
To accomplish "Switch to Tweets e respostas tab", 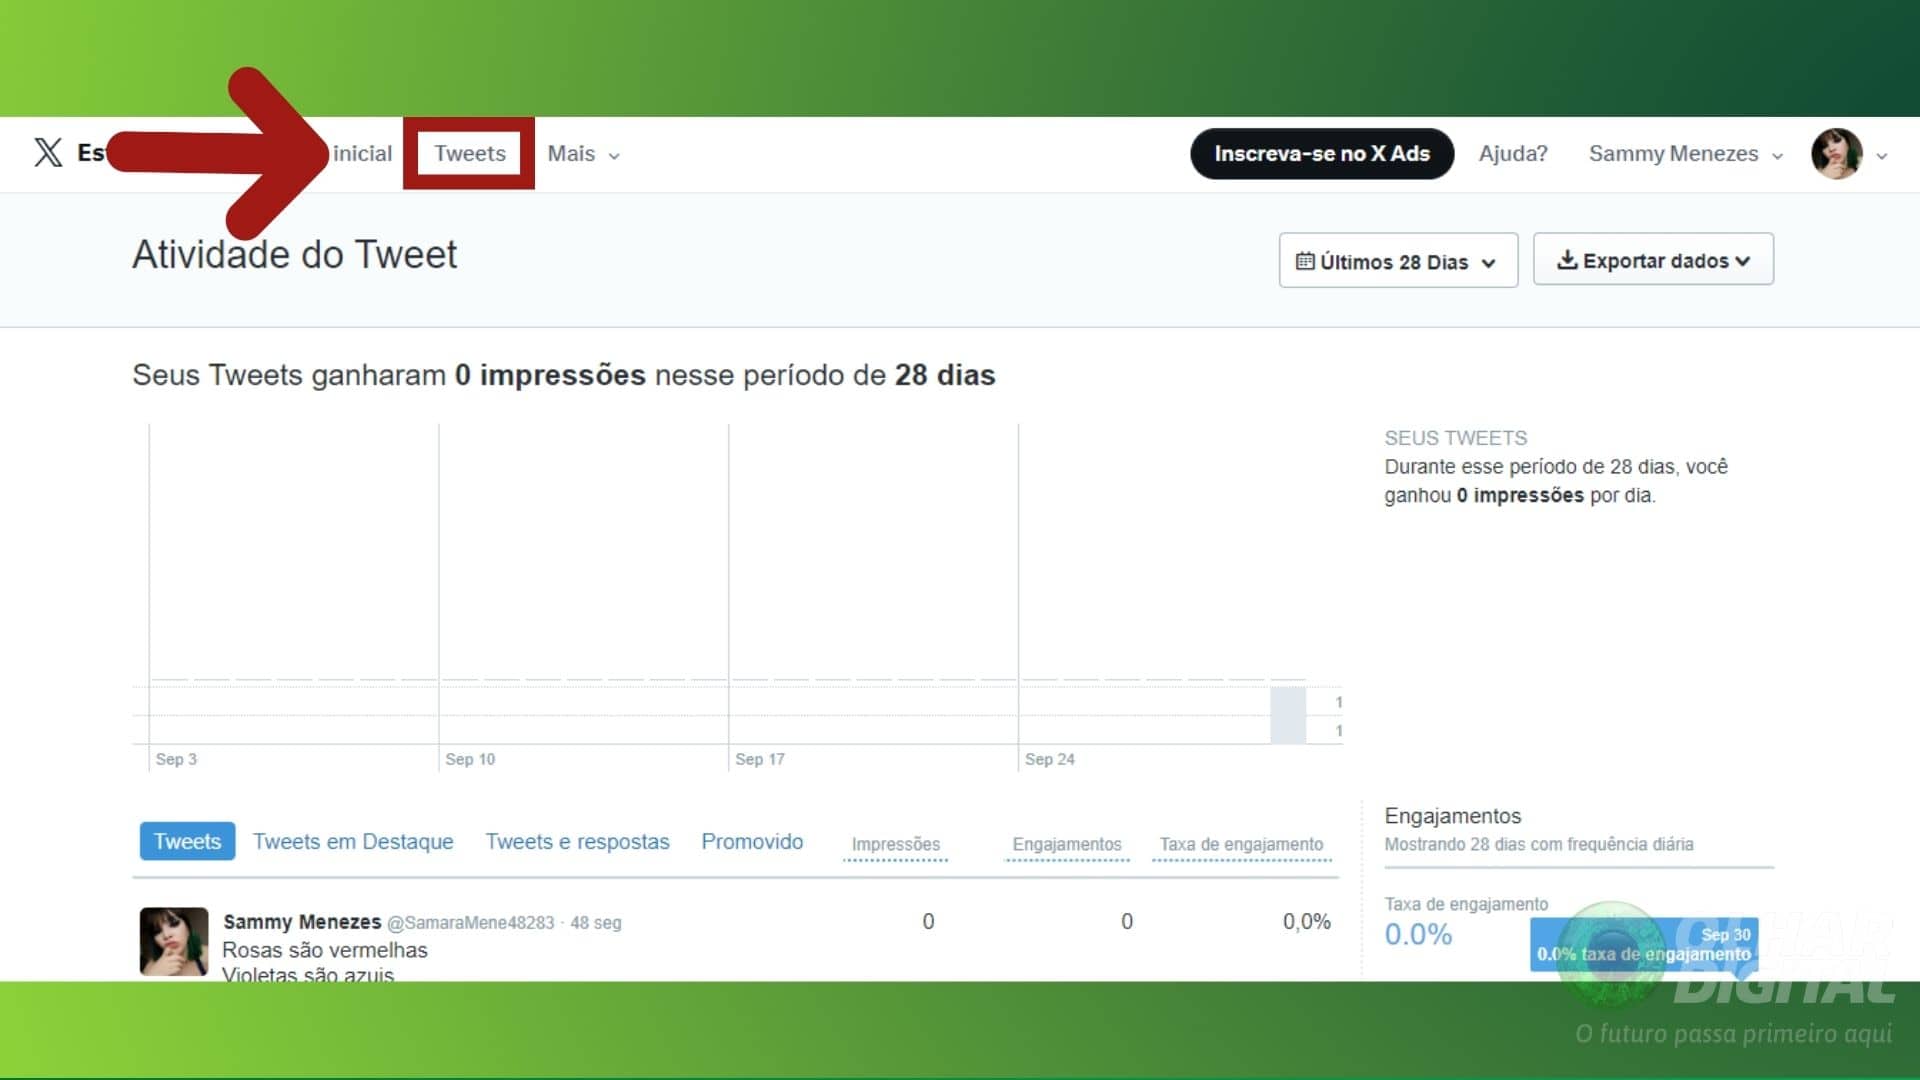I will (x=577, y=842).
